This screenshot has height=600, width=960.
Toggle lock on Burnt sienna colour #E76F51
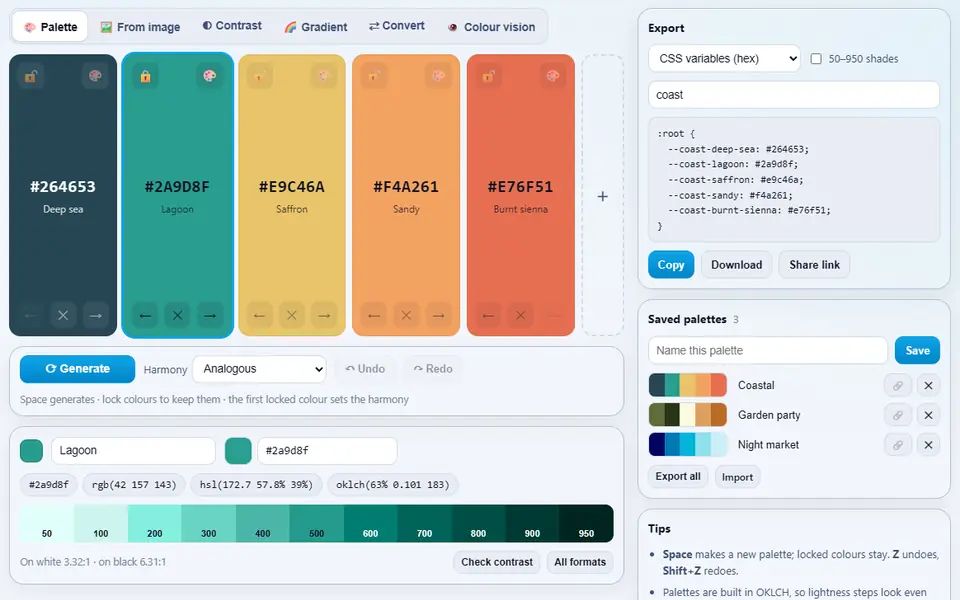488,76
